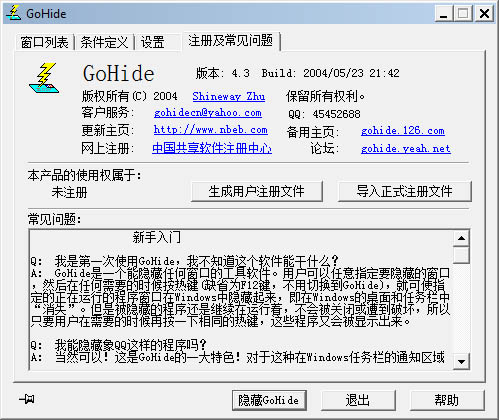This screenshot has height=420, width=499.
Task: Click the large GoHide lightning logo
Action: 44,78
